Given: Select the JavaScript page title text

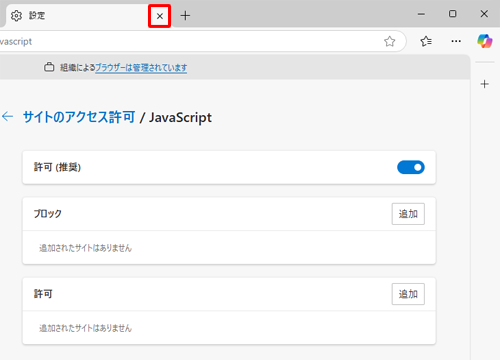Looking at the screenshot, I should [180, 117].
